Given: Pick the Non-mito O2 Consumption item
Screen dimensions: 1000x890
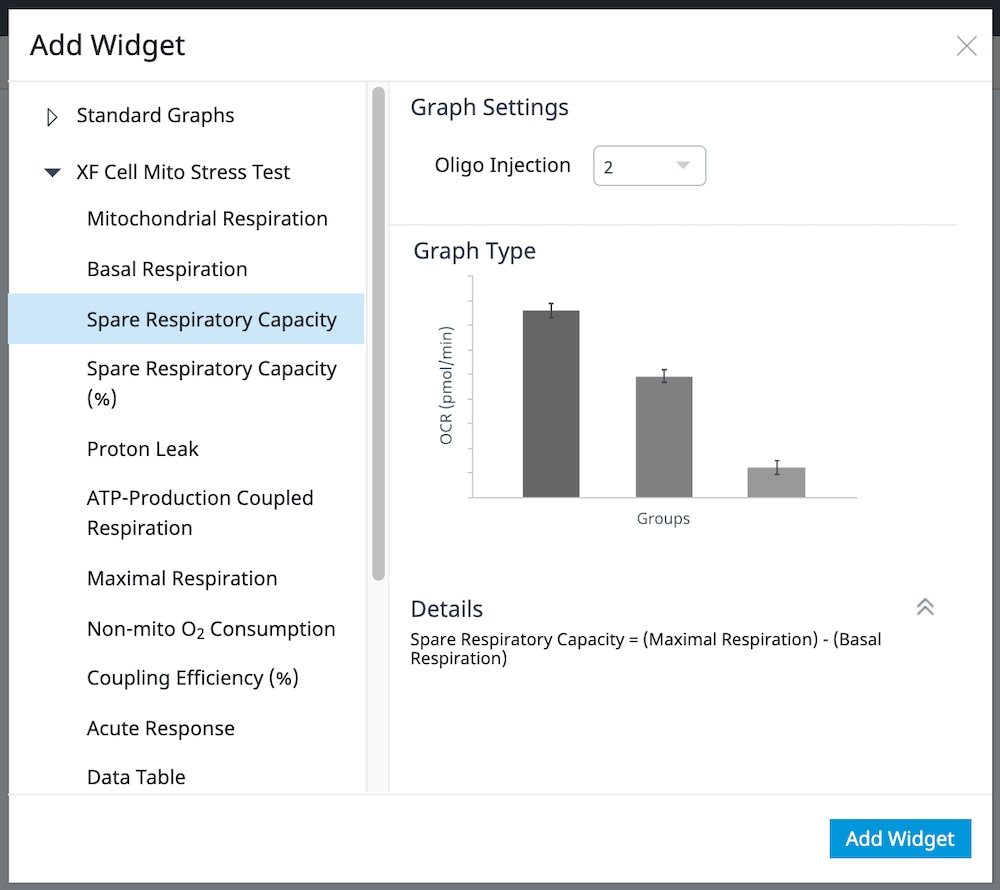Looking at the screenshot, I should coord(211,629).
